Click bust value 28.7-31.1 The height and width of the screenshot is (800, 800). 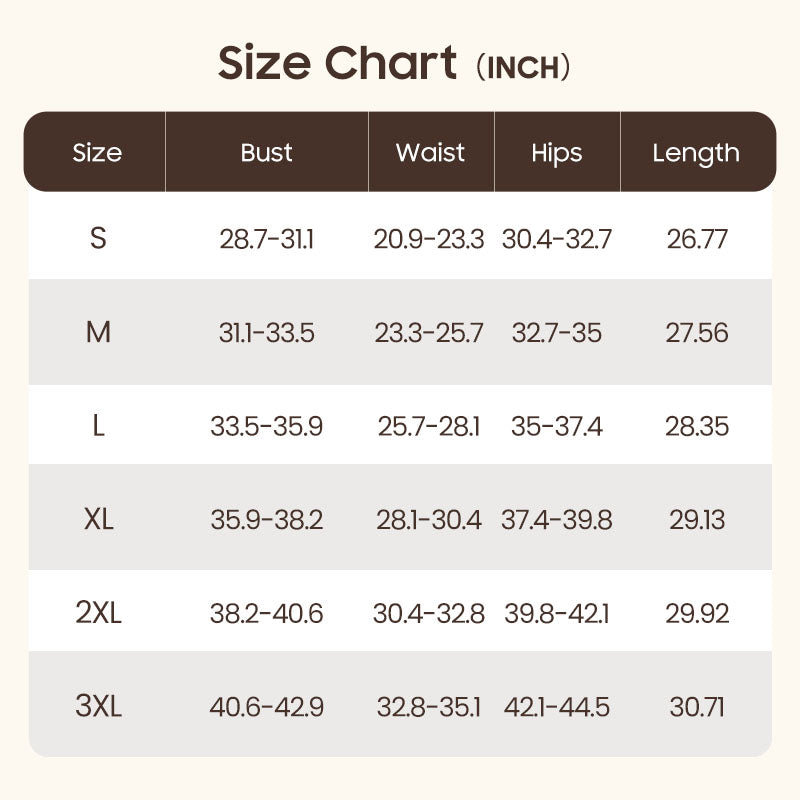coord(266,239)
